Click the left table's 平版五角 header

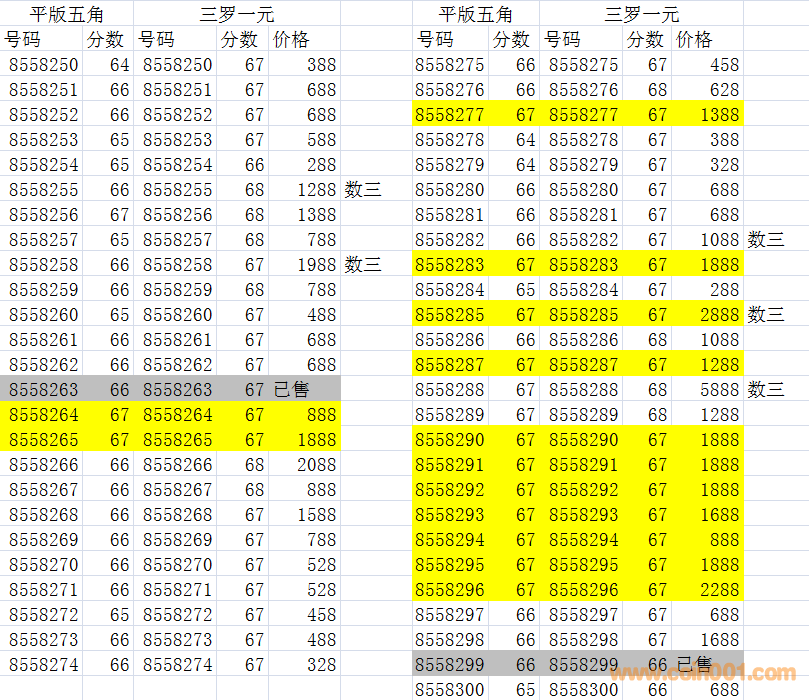pyautogui.click(x=67, y=14)
